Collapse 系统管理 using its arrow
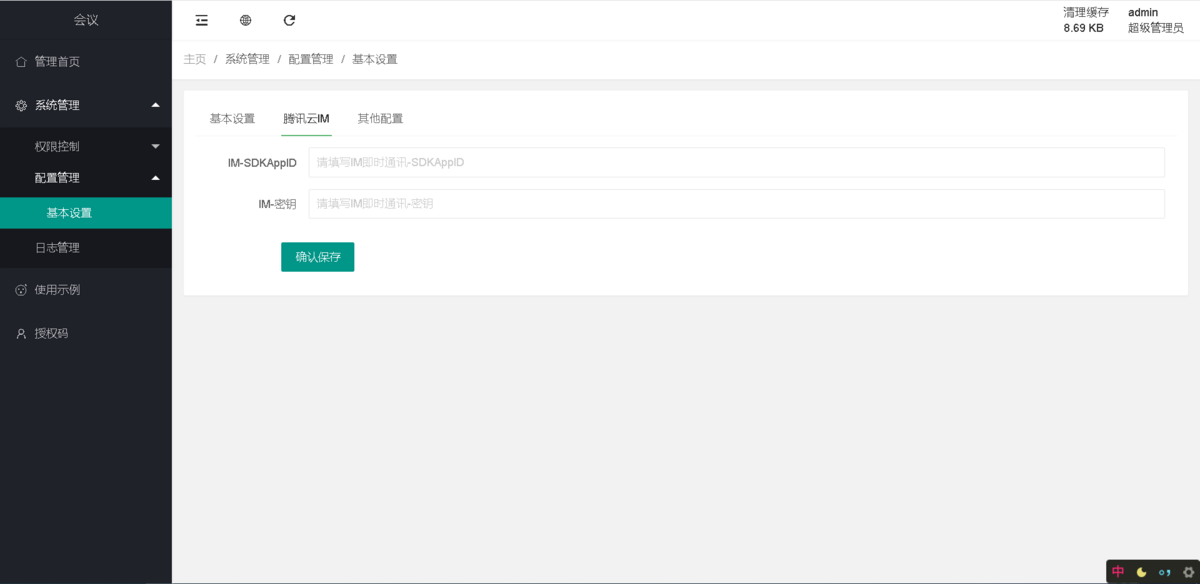The width and height of the screenshot is (1200, 584). click(x=155, y=105)
